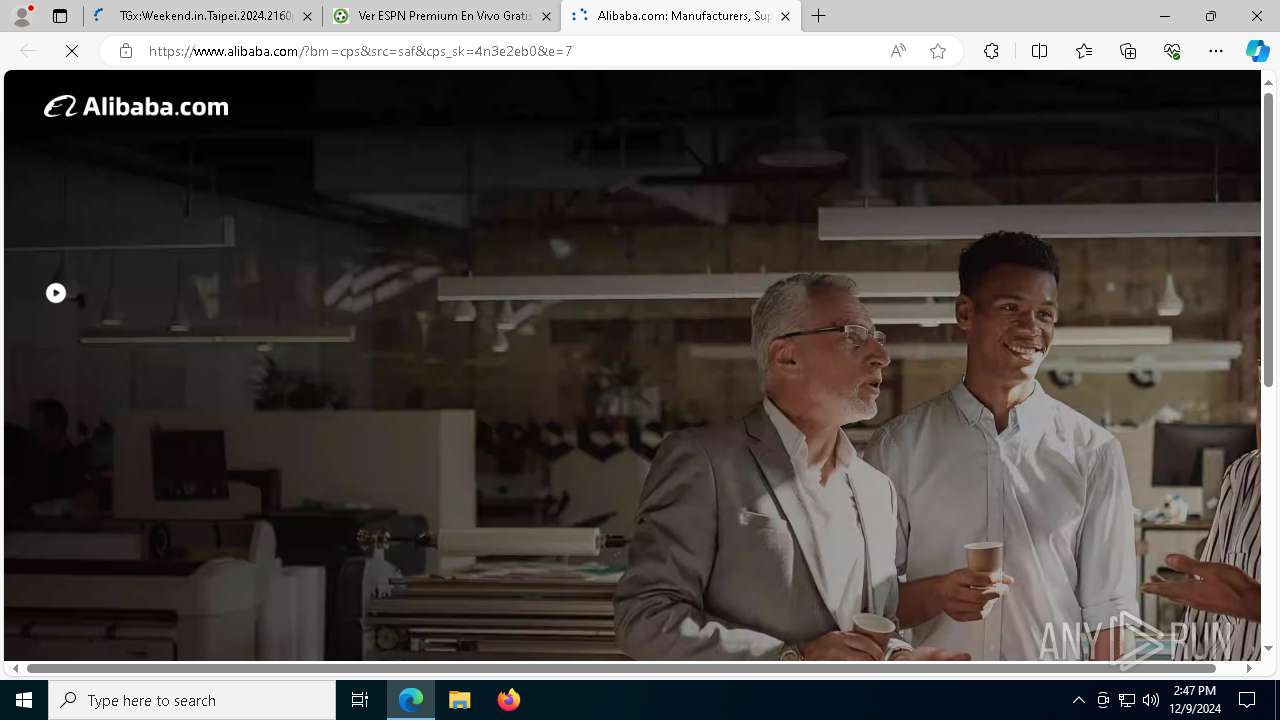Viewport: 1280px width, 720px height.
Task: Go back to the previous page
Action: 28,51
